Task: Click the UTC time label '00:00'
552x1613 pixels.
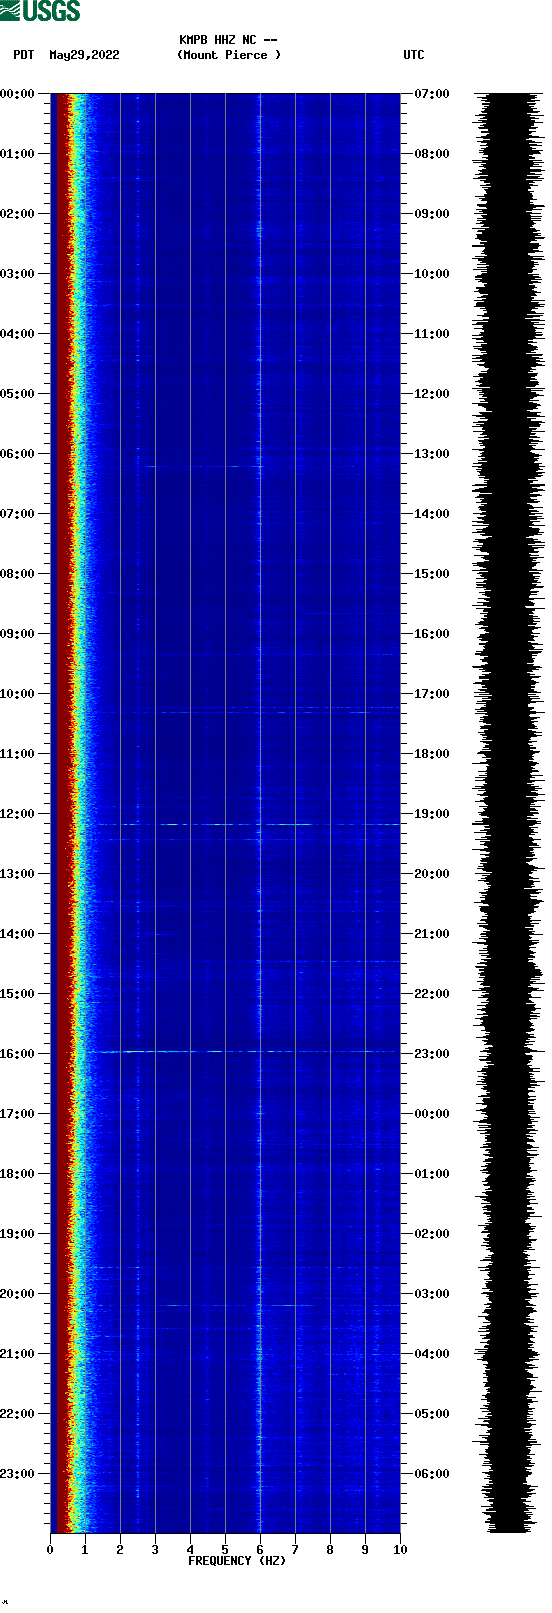Action: 432,1114
